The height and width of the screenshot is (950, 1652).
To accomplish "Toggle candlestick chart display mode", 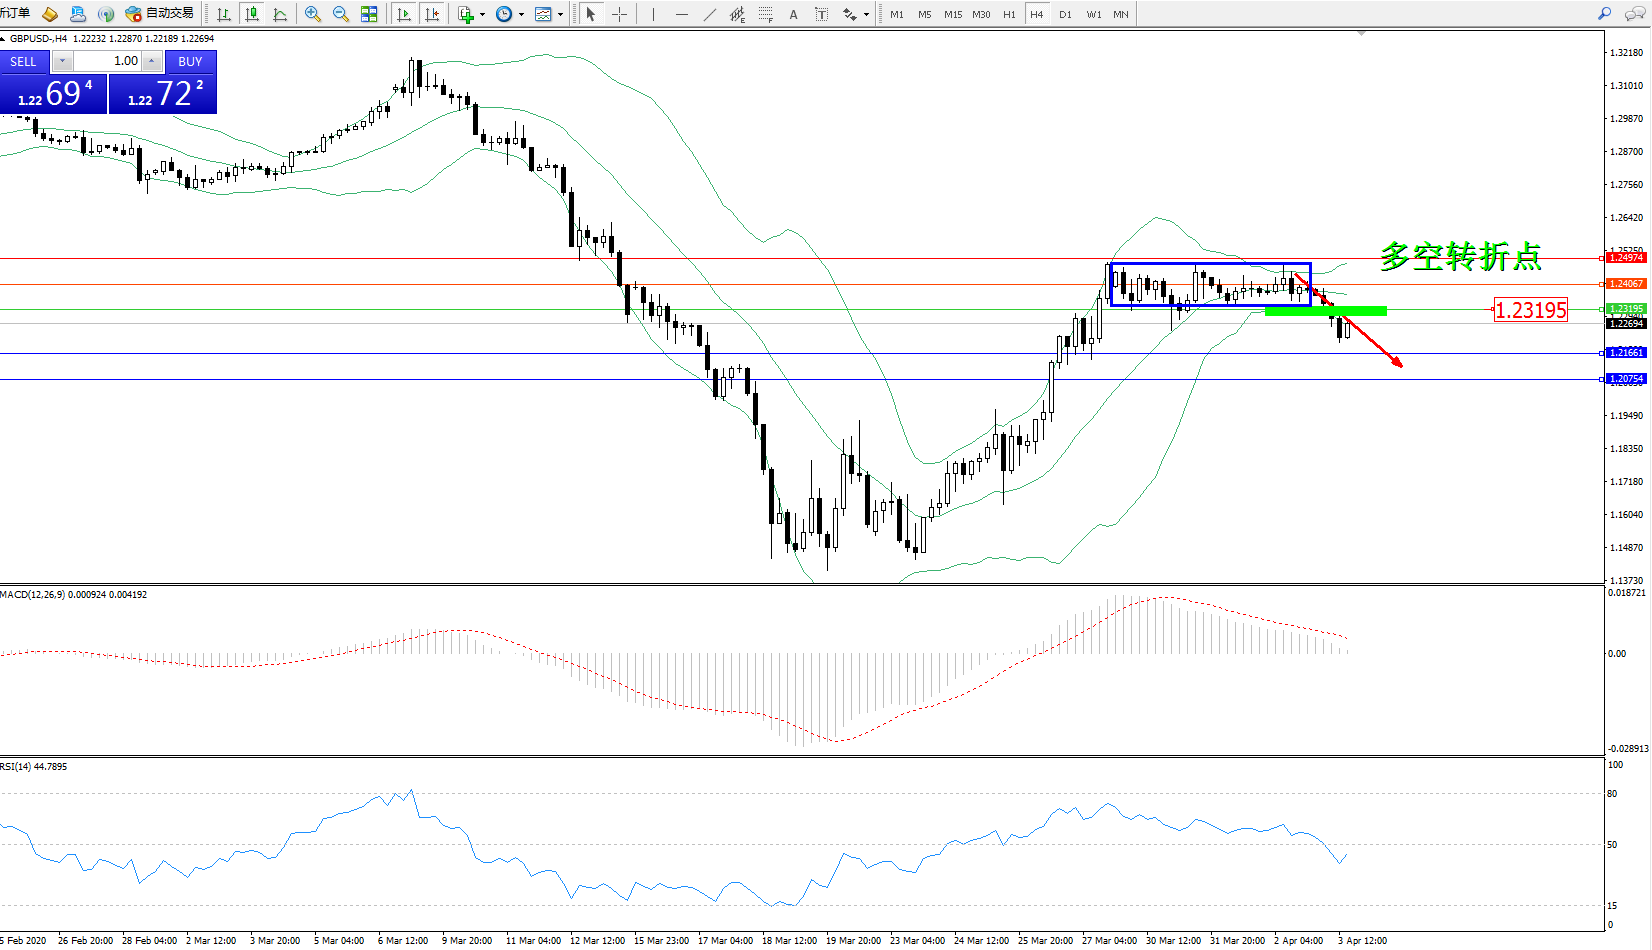I will tap(252, 14).
